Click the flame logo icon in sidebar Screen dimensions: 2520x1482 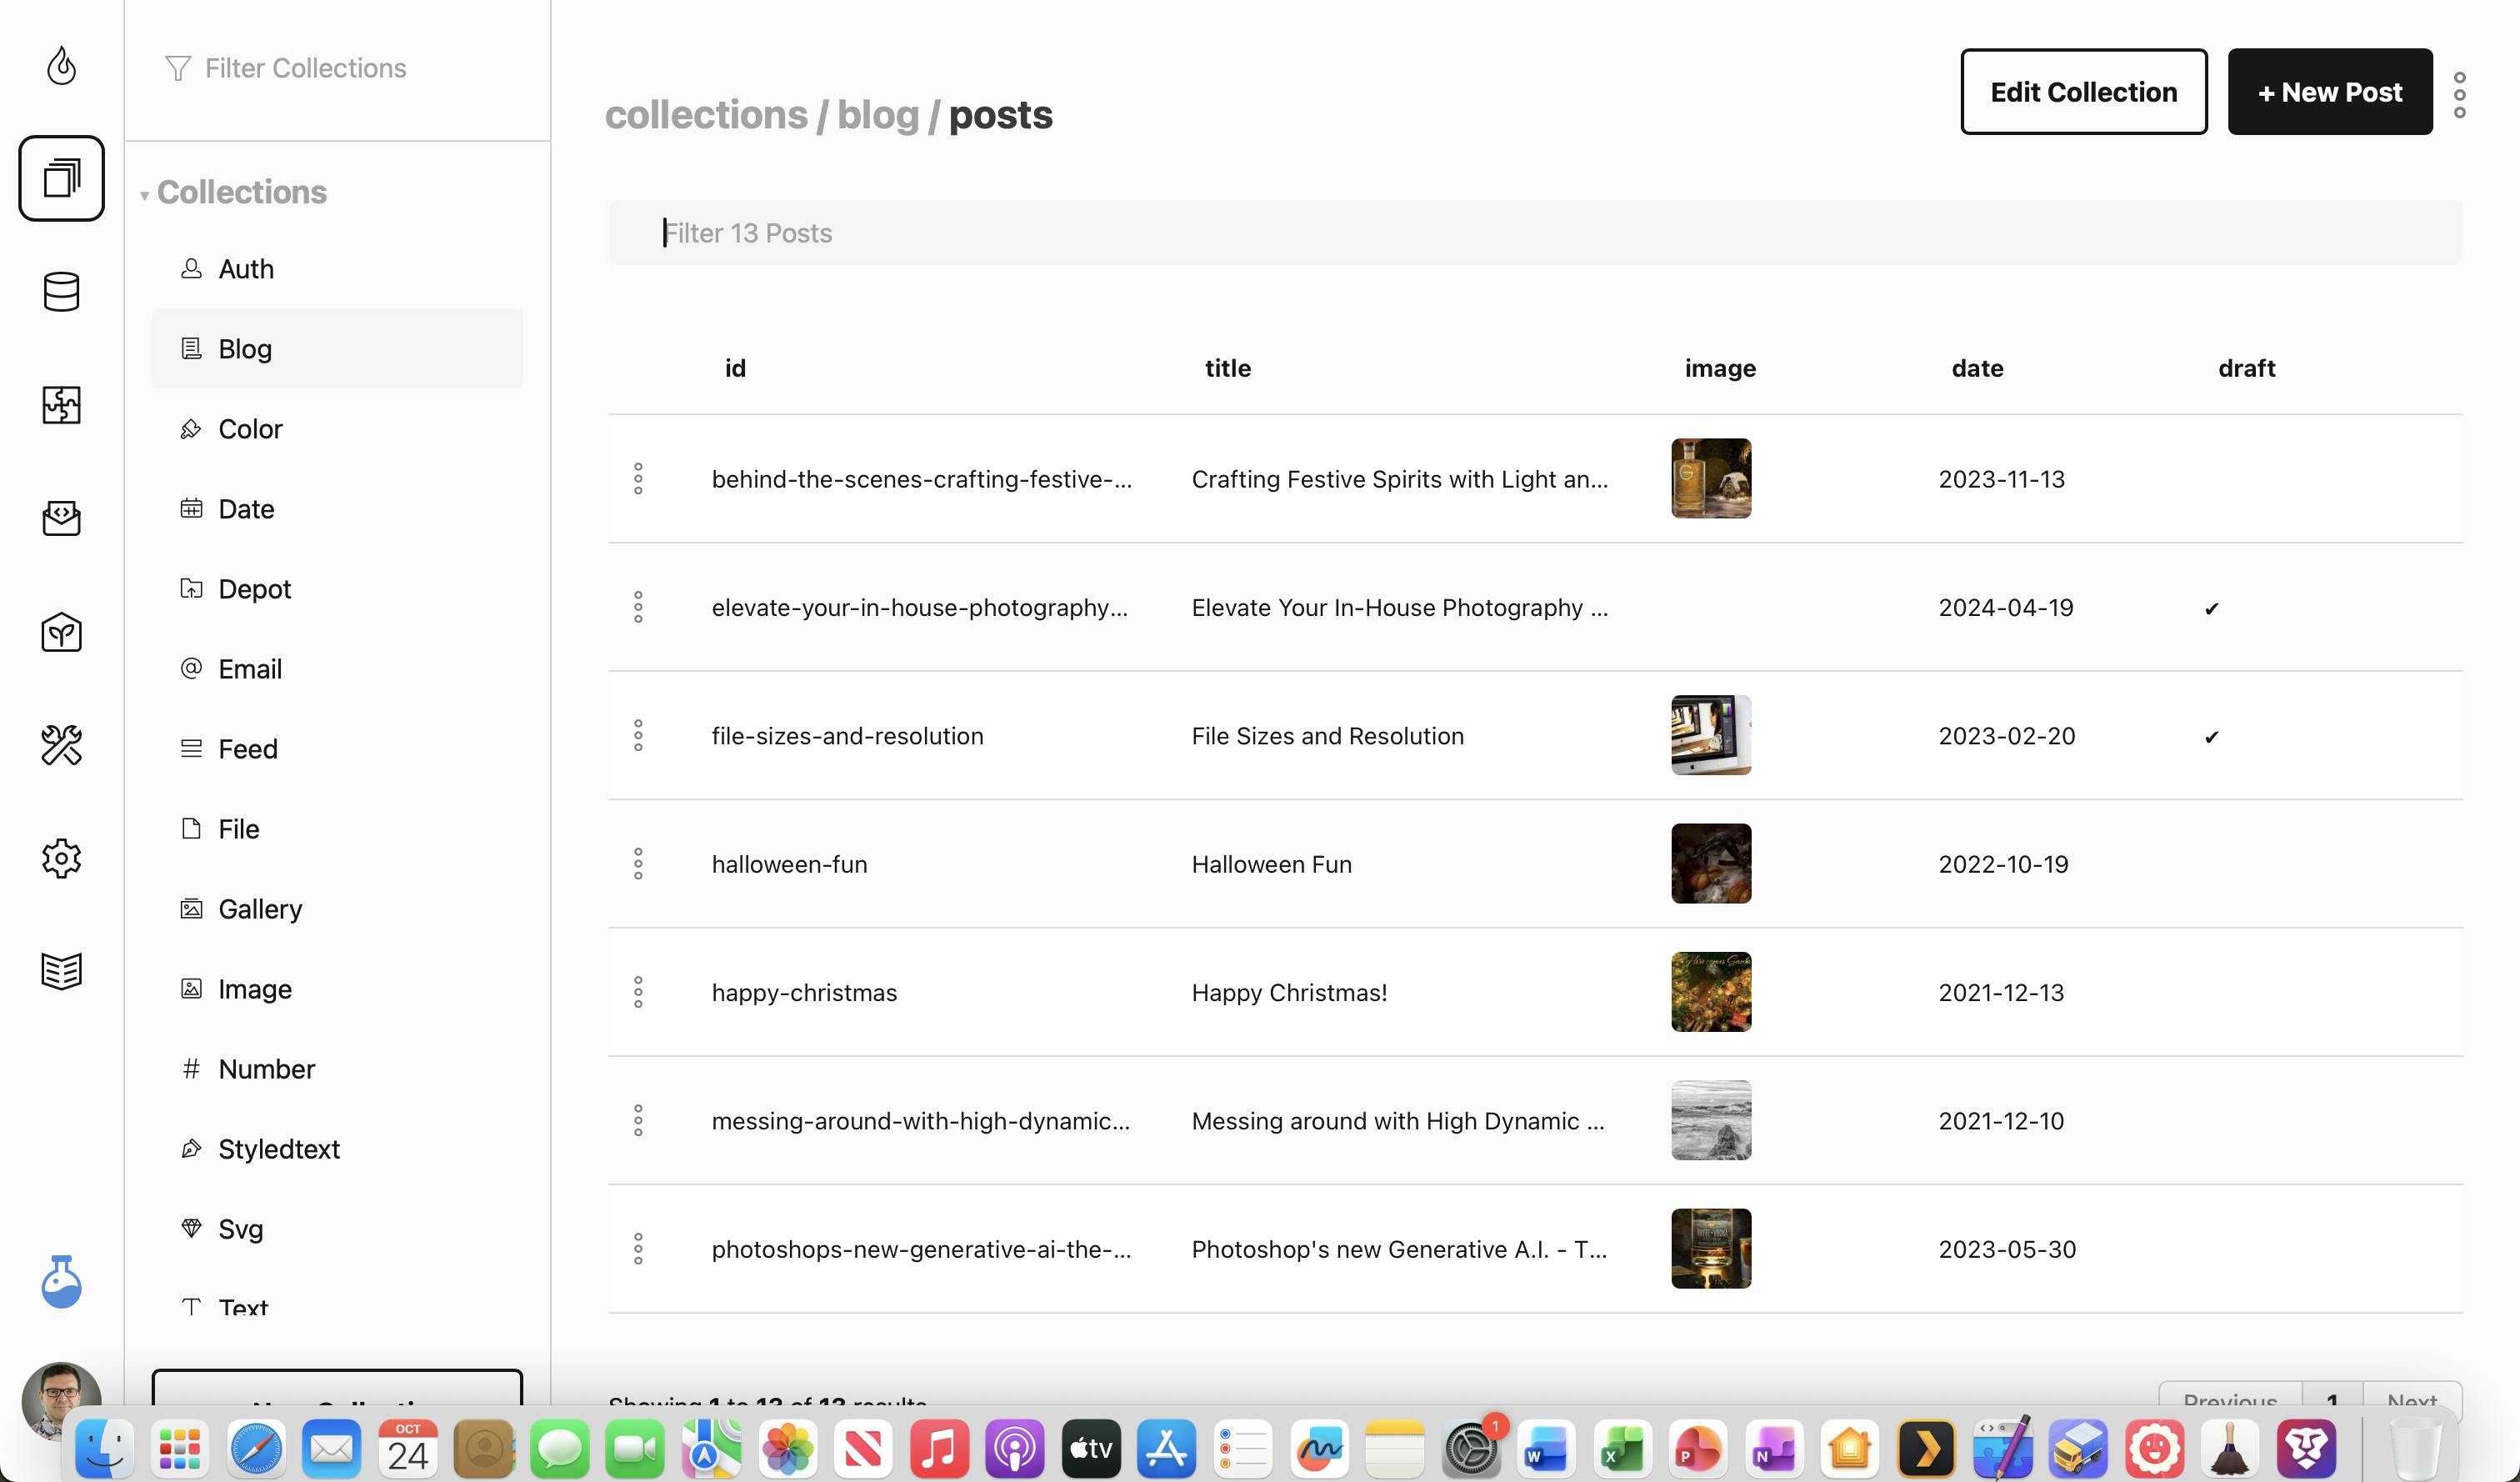point(61,66)
